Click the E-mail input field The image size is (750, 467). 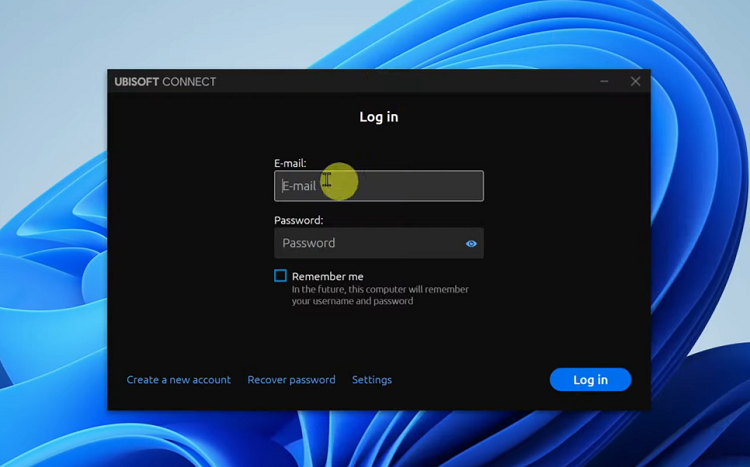[x=378, y=186]
